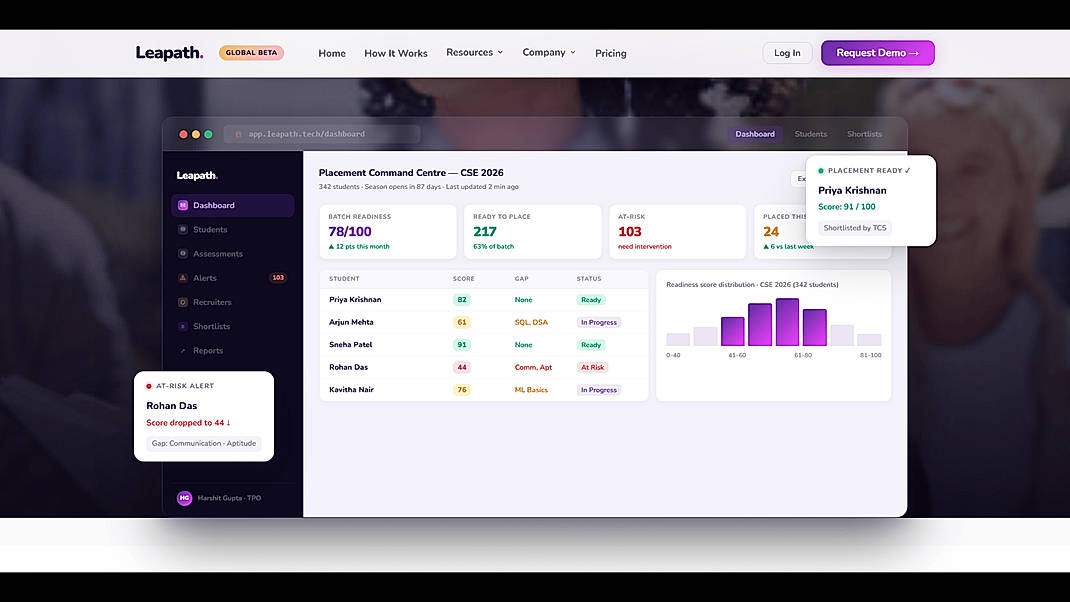Screen dimensions: 1070x602
Task: Click the Placed 24 value
Action: [771, 232]
